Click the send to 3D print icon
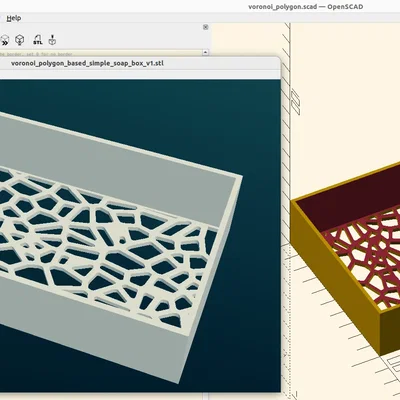 (x=52, y=40)
